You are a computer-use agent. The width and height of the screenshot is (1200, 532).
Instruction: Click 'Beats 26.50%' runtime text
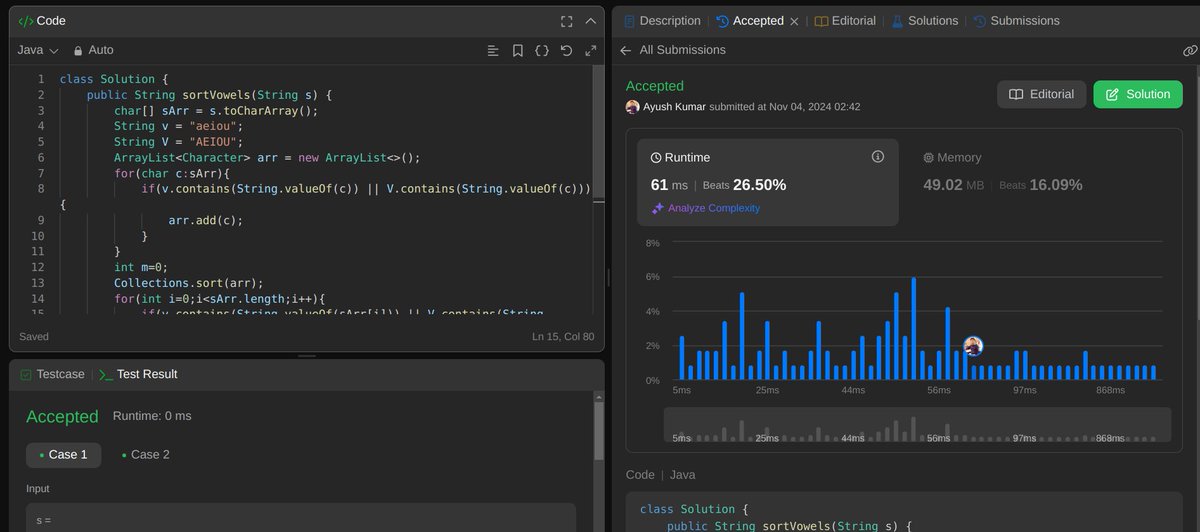pyautogui.click(x=745, y=185)
